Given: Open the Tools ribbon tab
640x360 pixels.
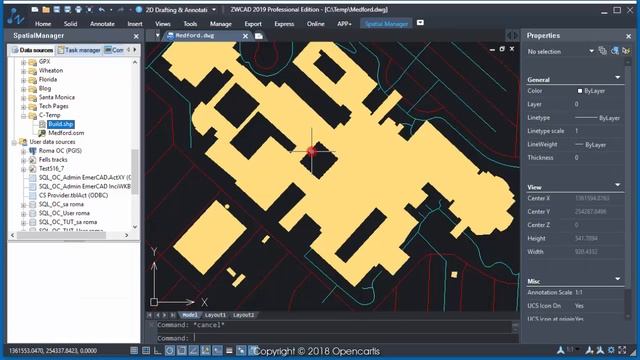Looking at the screenshot, I should [x=190, y=24].
